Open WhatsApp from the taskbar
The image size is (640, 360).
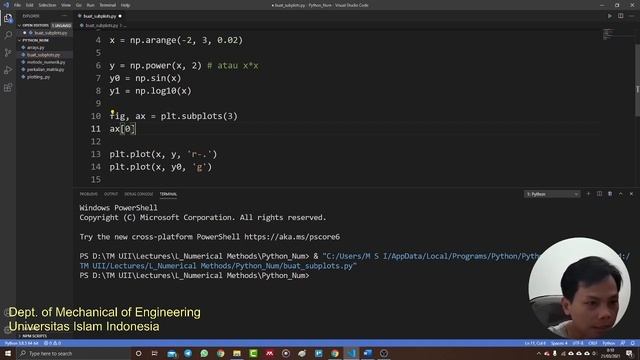(x=204, y=353)
